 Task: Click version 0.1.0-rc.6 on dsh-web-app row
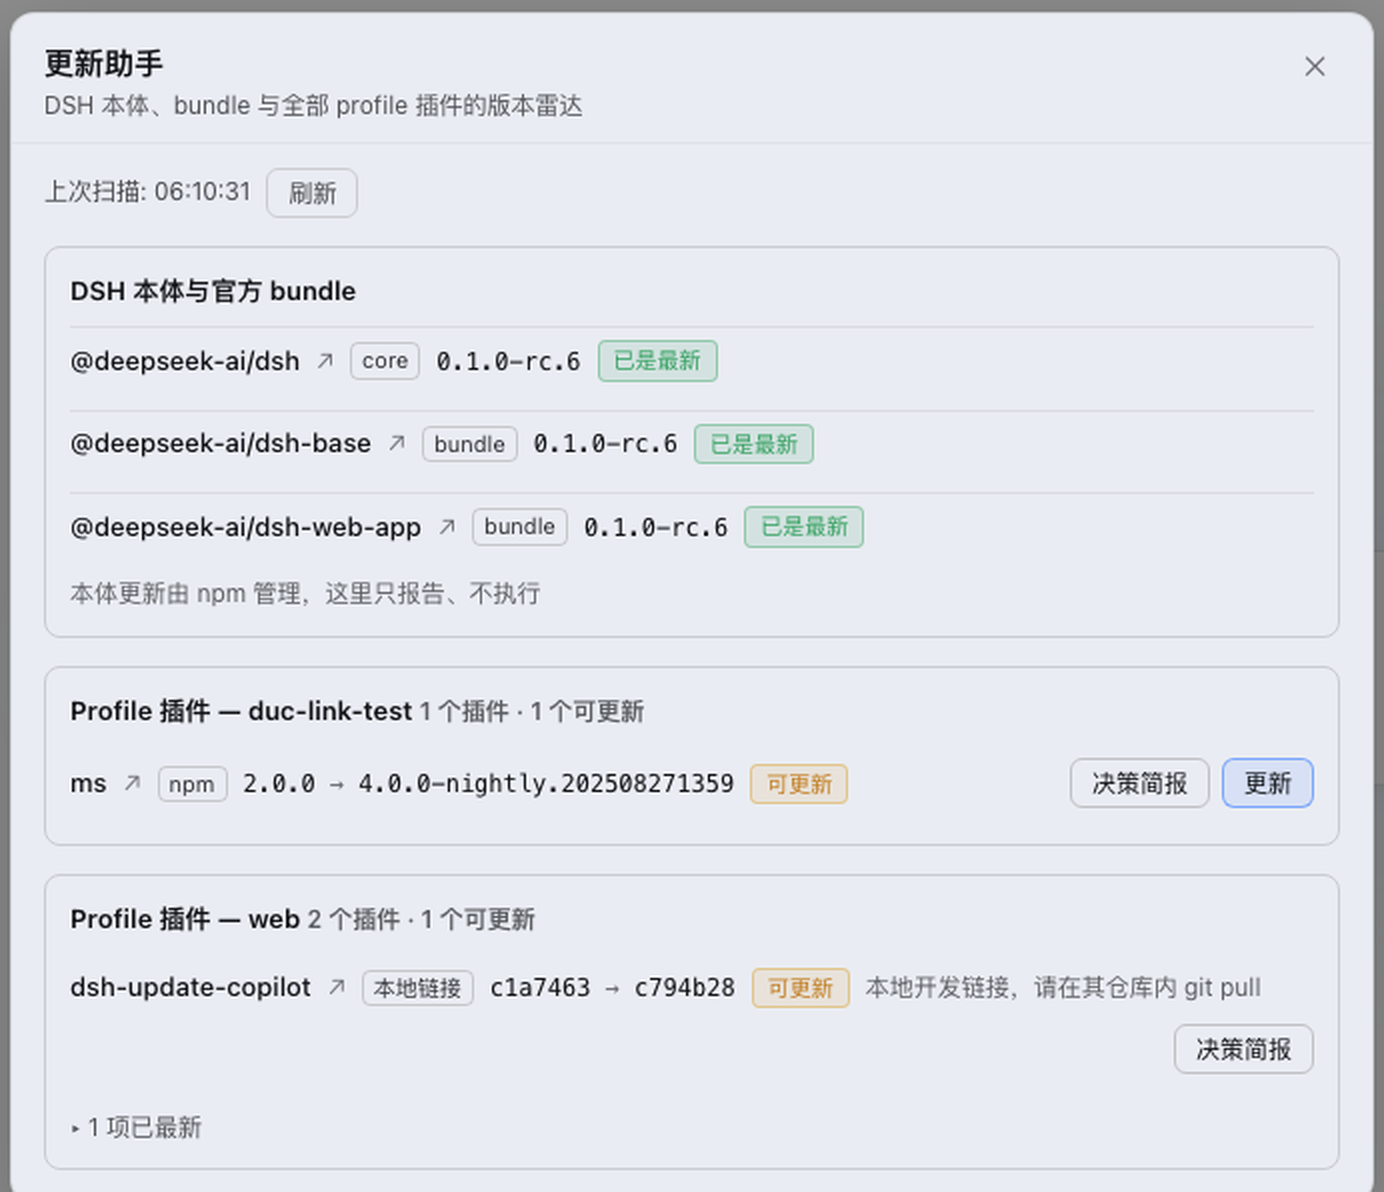point(656,527)
